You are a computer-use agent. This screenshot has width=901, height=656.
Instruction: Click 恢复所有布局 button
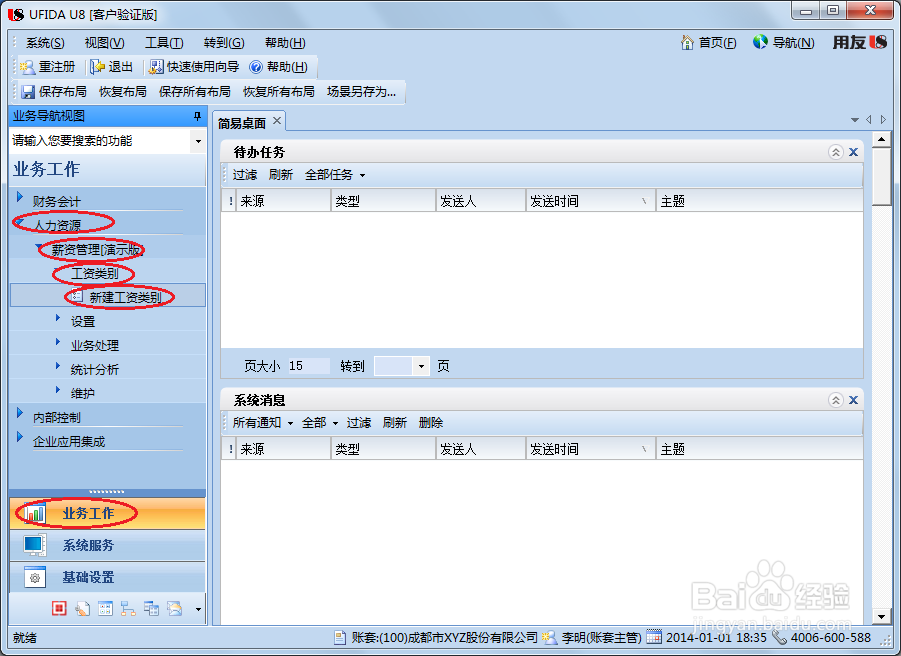click(279, 92)
